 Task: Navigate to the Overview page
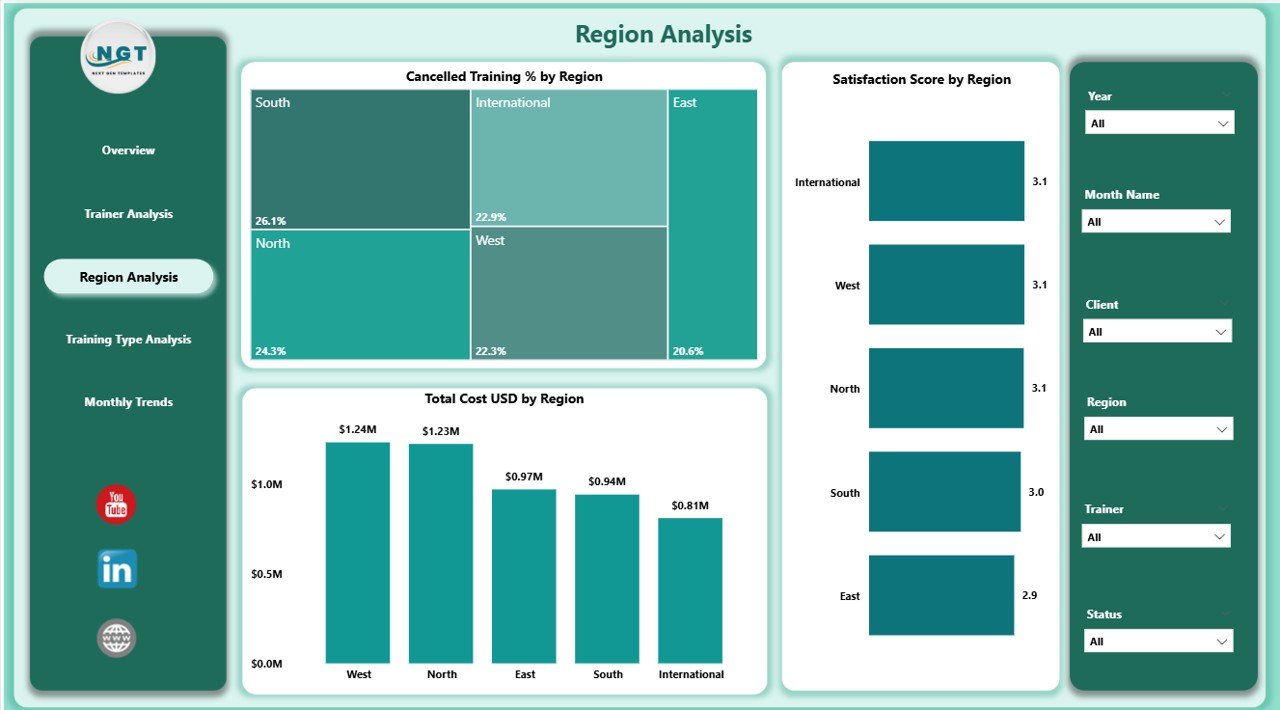click(x=128, y=150)
